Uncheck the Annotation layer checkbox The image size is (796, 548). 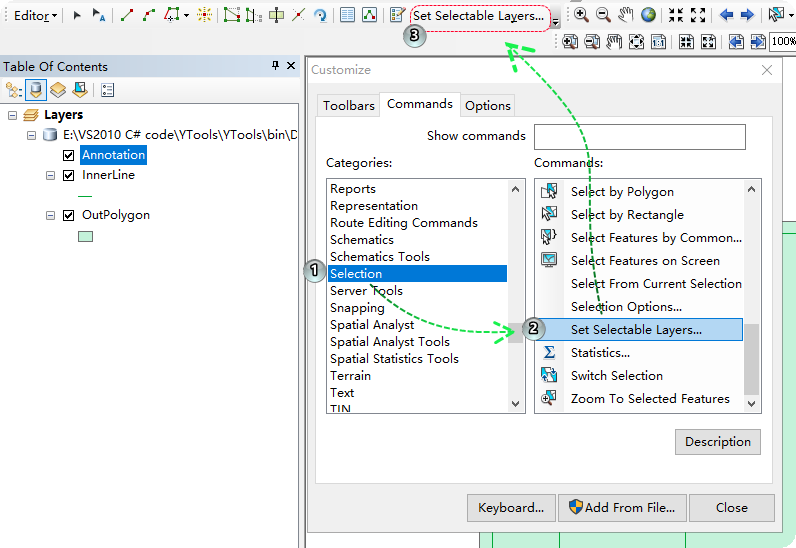[x=69, y=155]
